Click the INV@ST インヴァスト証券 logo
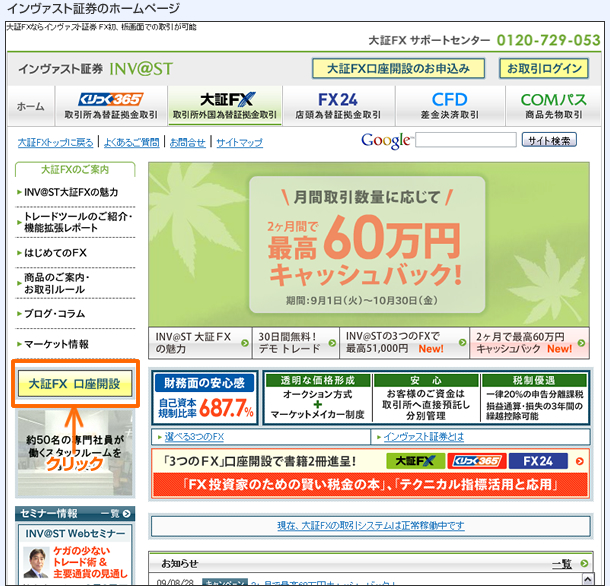Screen dimensions: 610x586 [x=96, y=69]
